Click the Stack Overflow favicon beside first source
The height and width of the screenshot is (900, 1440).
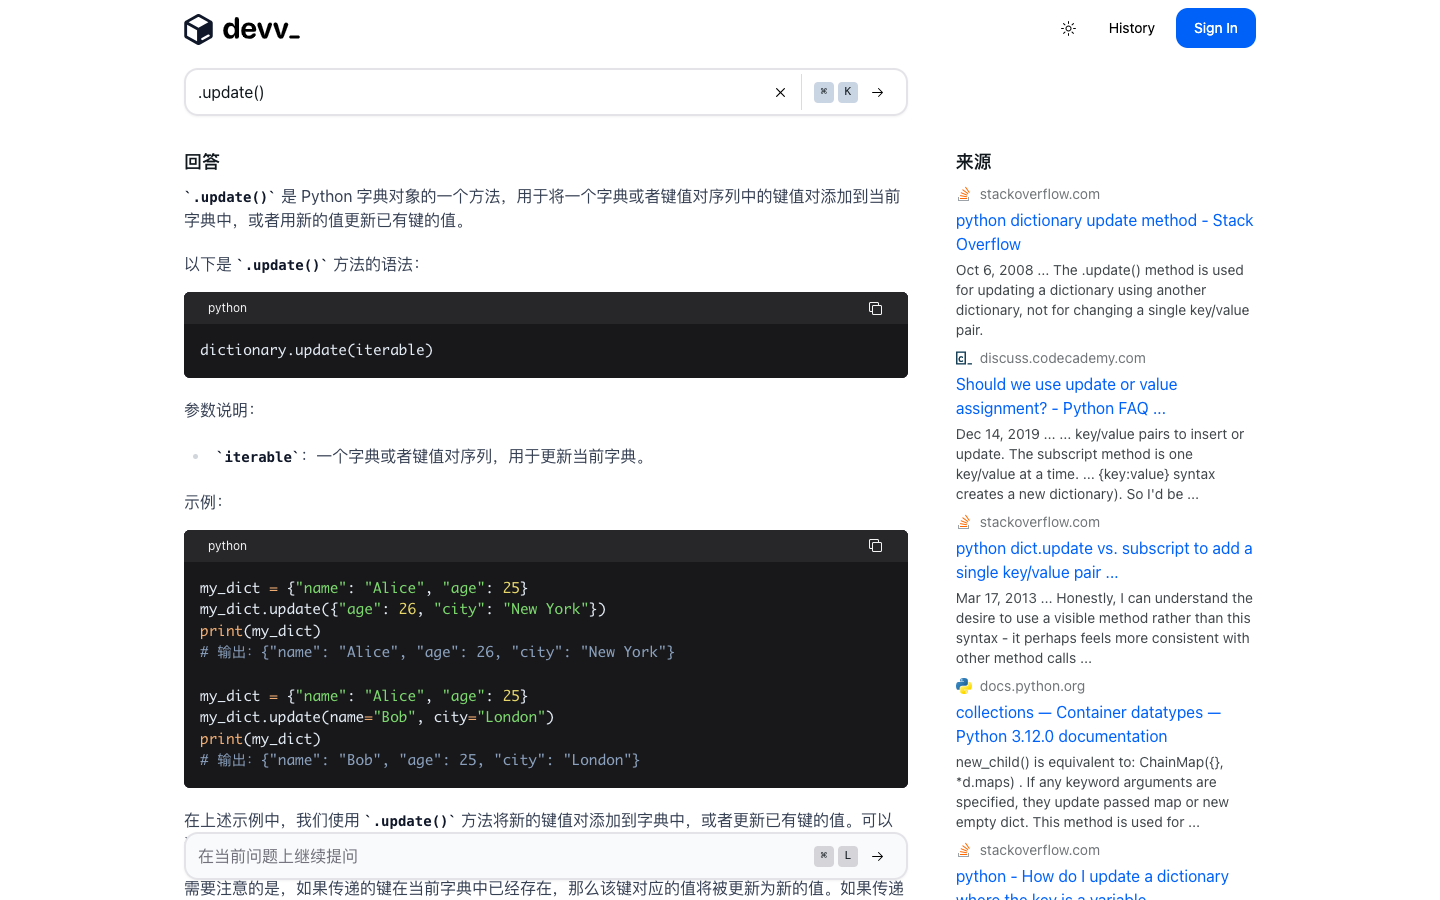[962, 193]
